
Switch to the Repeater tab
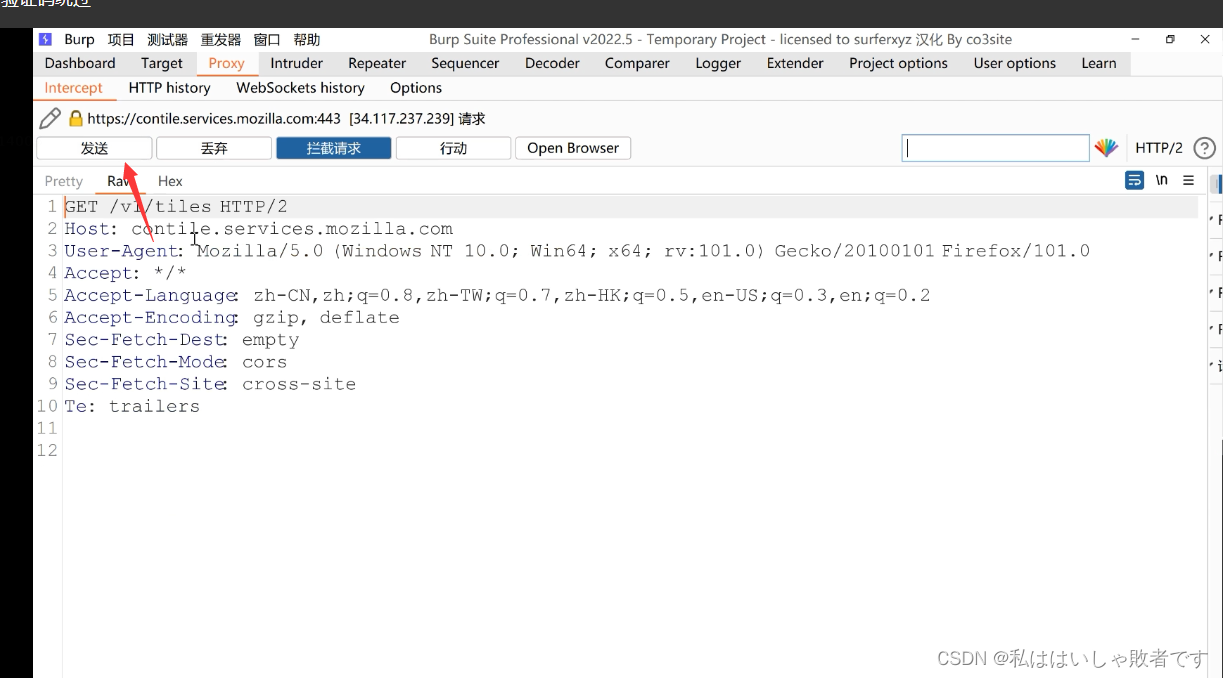coord(377,63)
